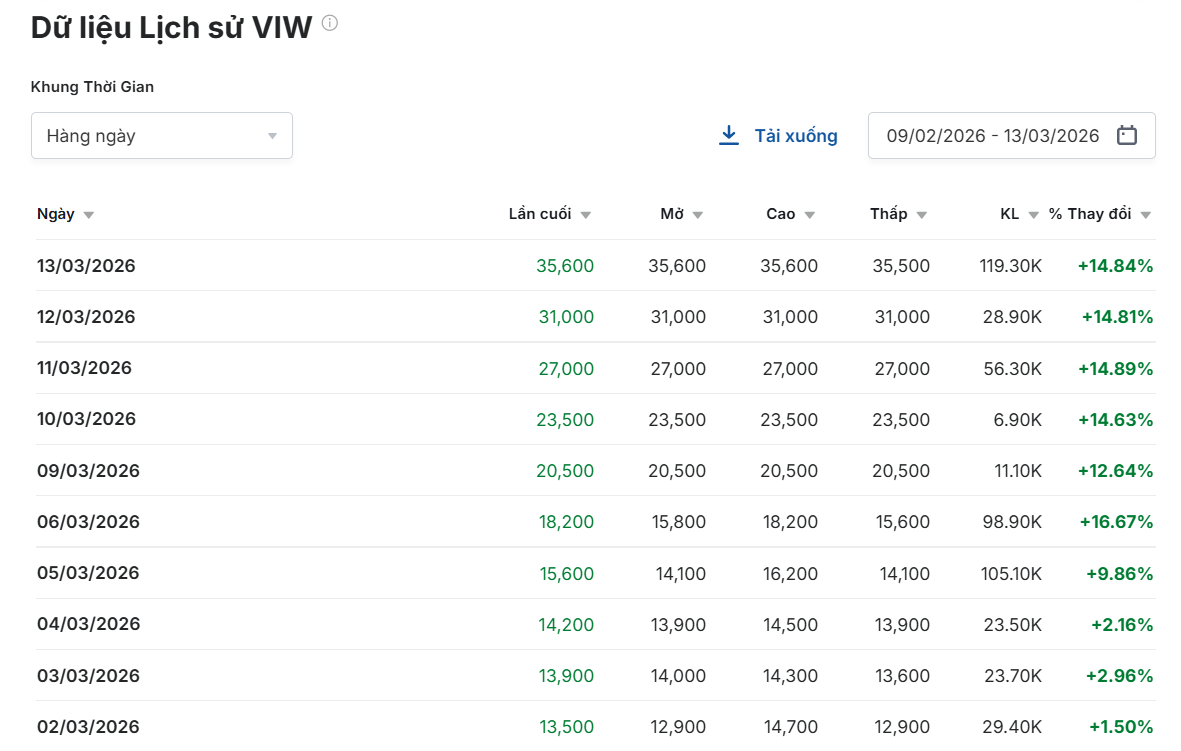Click sort arrow next to Ngày header
This screenshot has width=1181, height=751.
(x=88, y=215)
